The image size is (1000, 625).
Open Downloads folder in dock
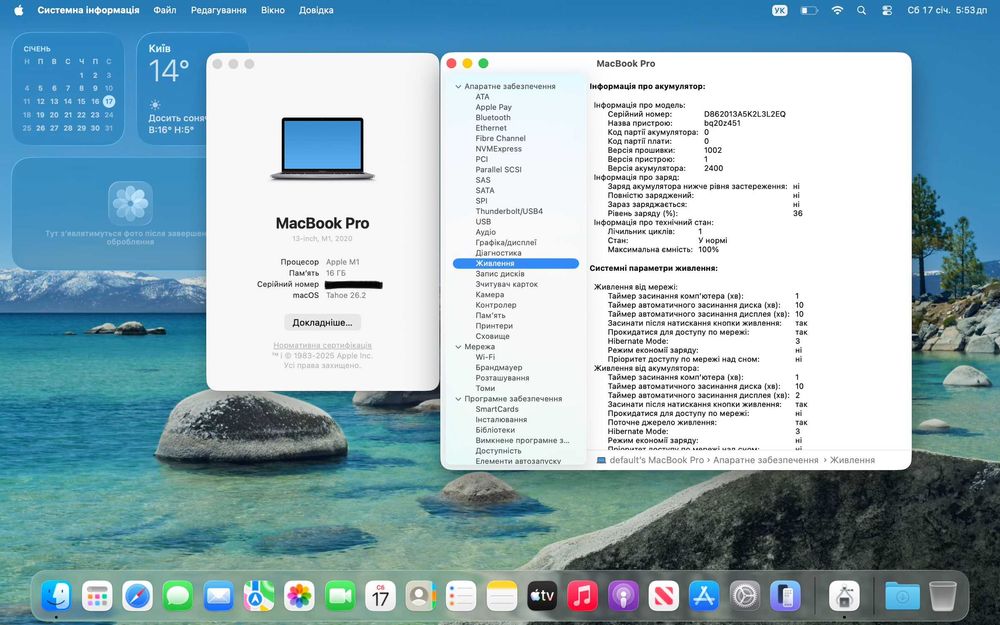902,596
